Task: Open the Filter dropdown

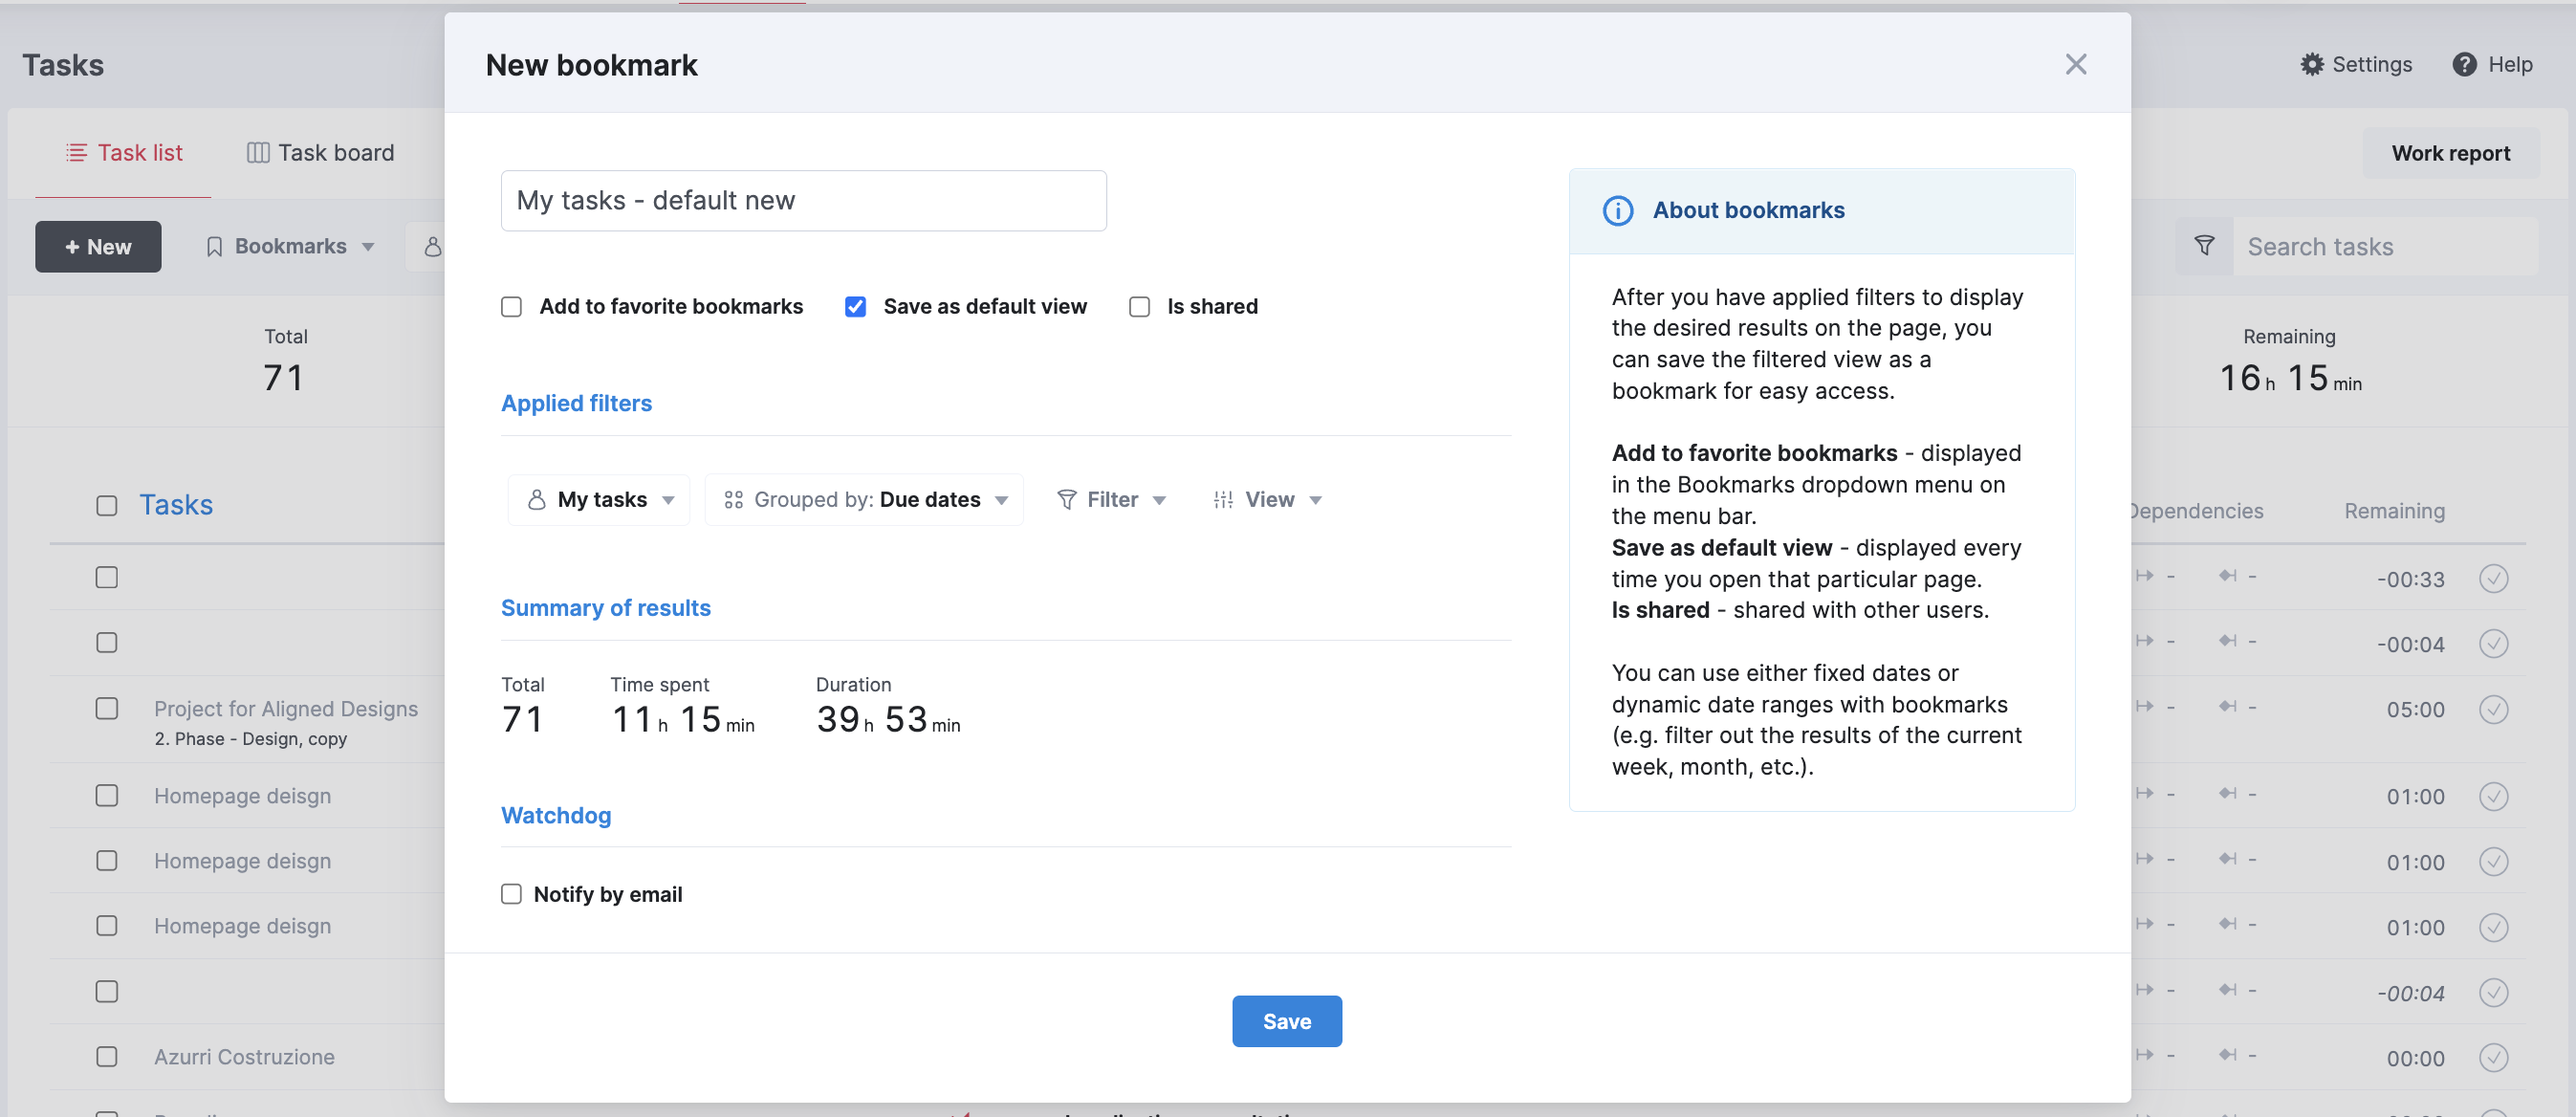Action: (x=1111, y=499)
